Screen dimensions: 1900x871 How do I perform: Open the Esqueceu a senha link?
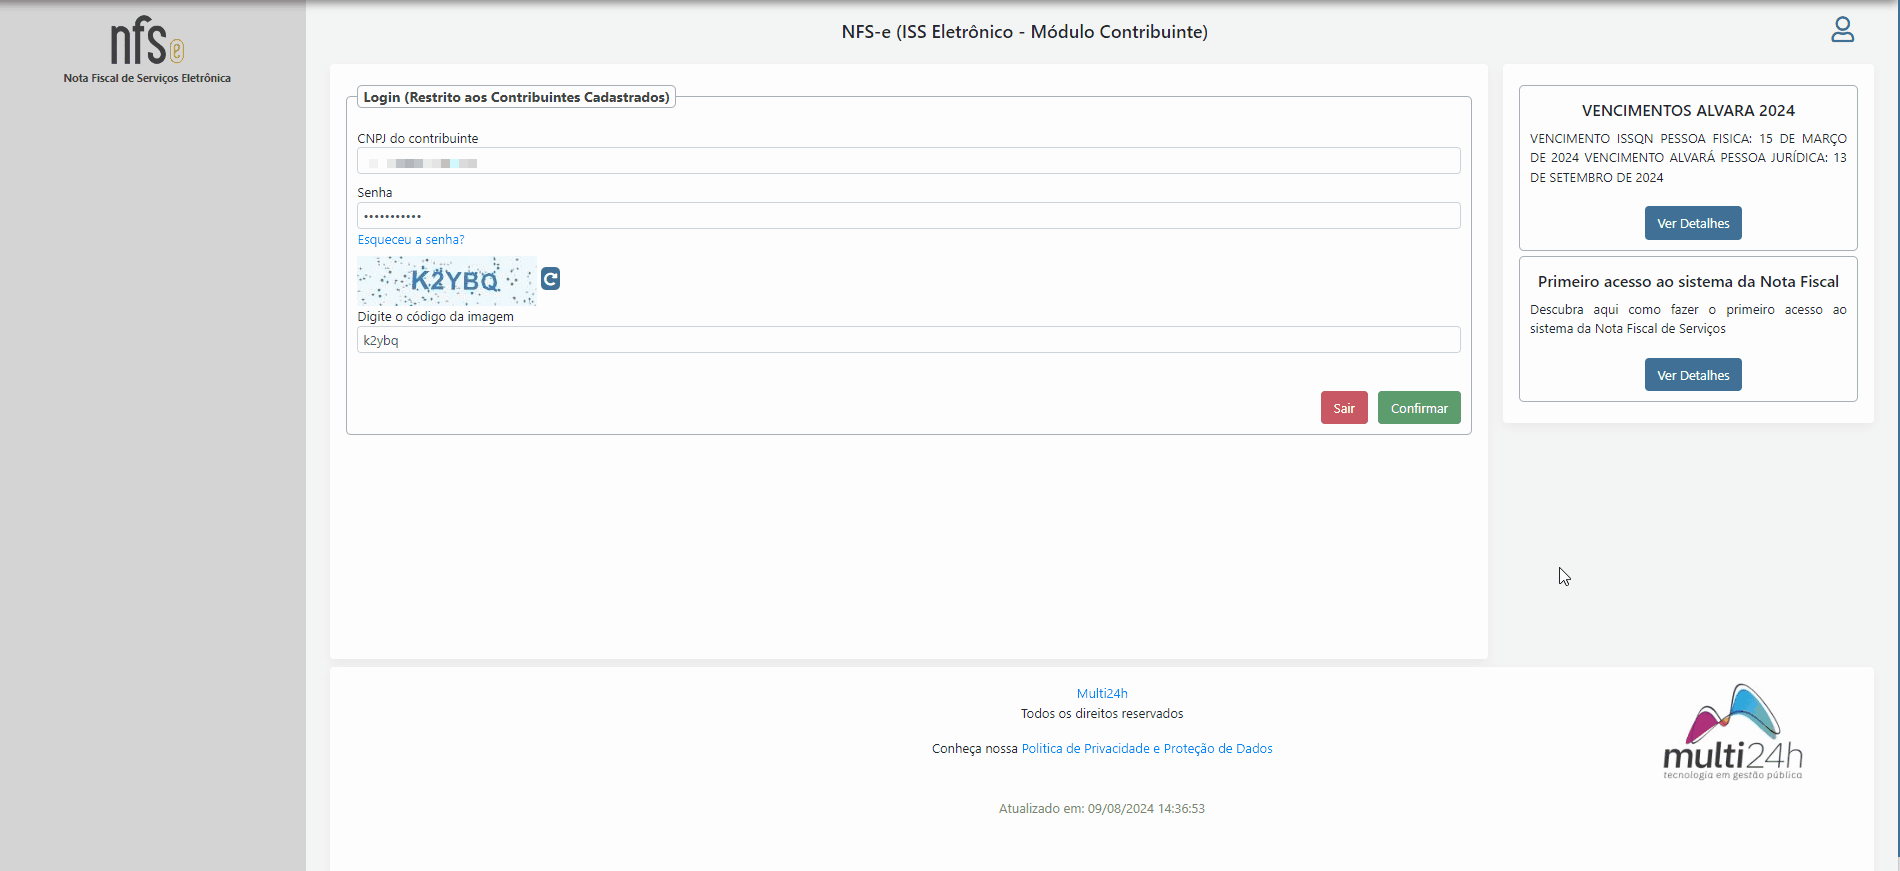click(411, 240)
